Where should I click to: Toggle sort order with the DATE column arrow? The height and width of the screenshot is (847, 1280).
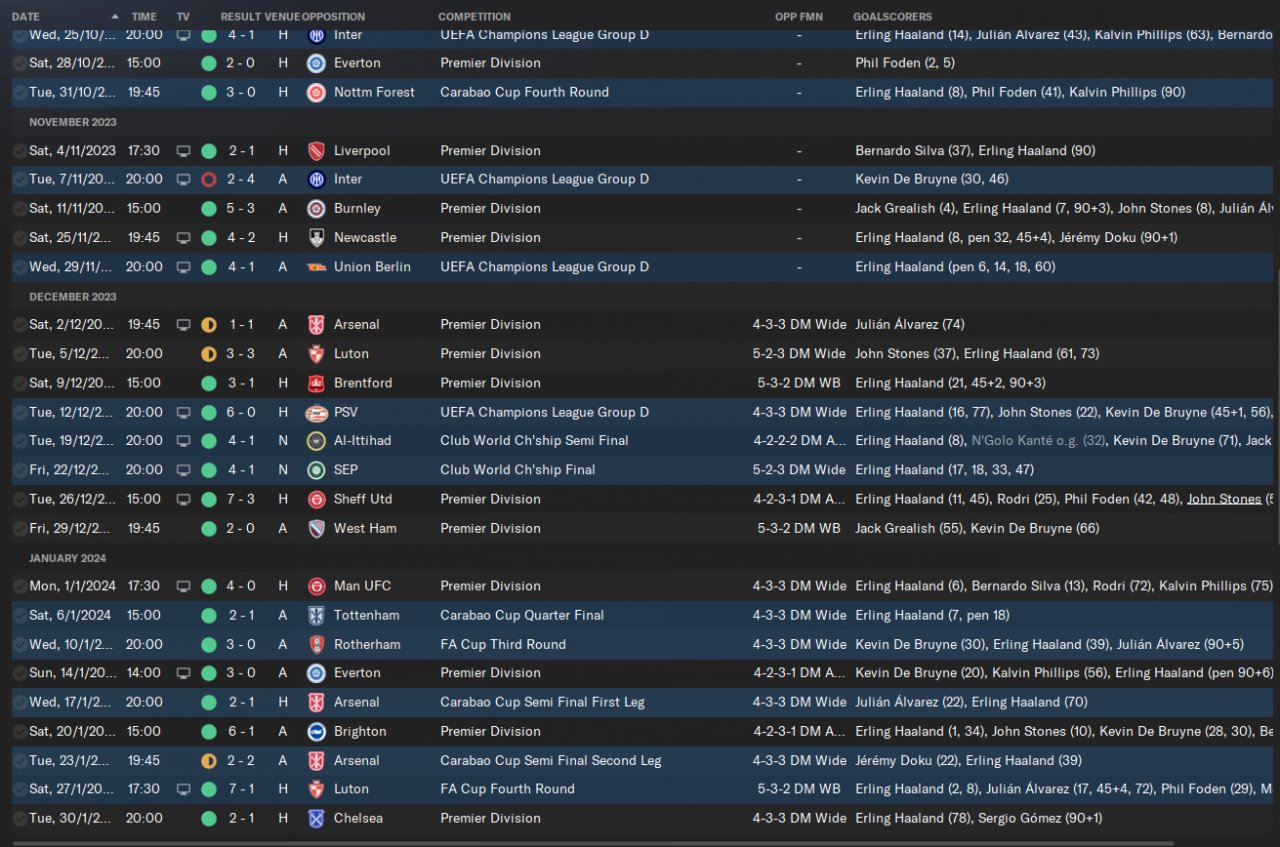[114, 17]
